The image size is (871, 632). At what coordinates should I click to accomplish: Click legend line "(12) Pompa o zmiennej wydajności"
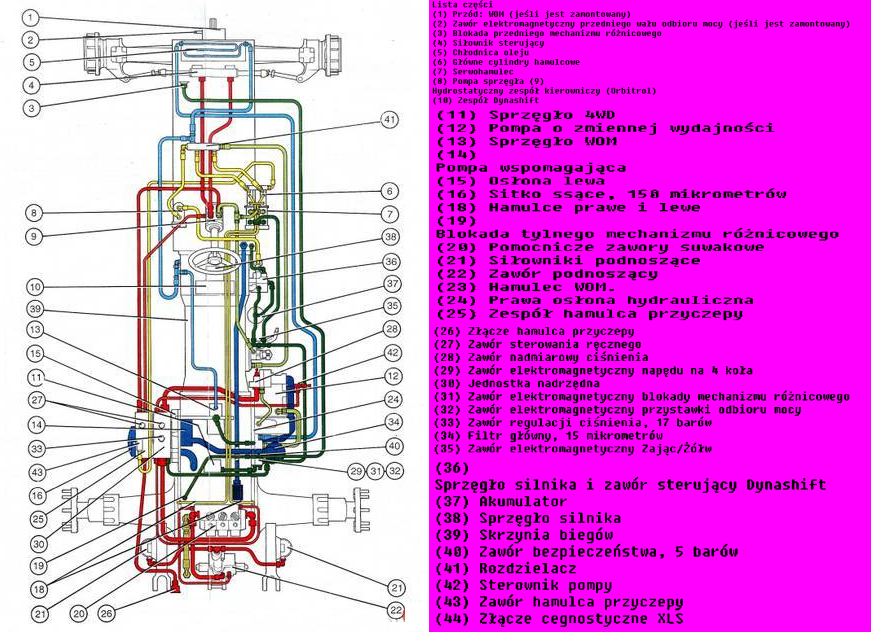point(605,129)
